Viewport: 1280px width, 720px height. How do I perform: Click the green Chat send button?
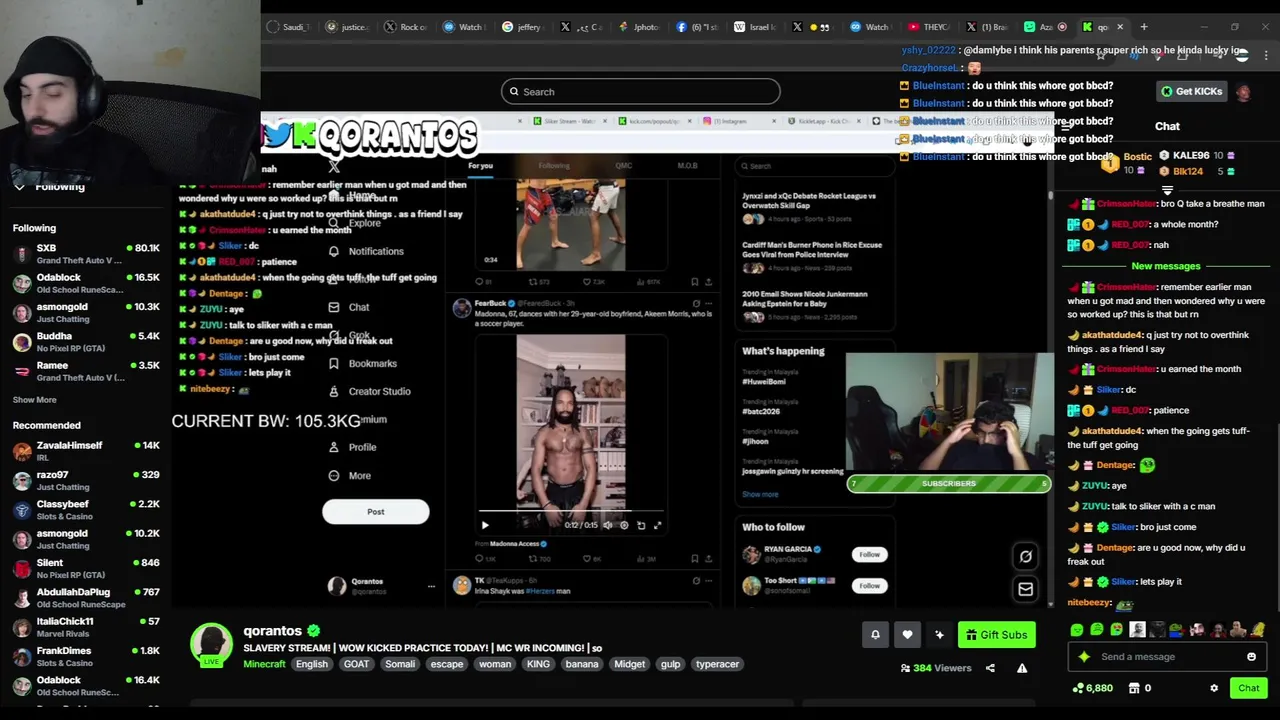(x=1248, y=688)
